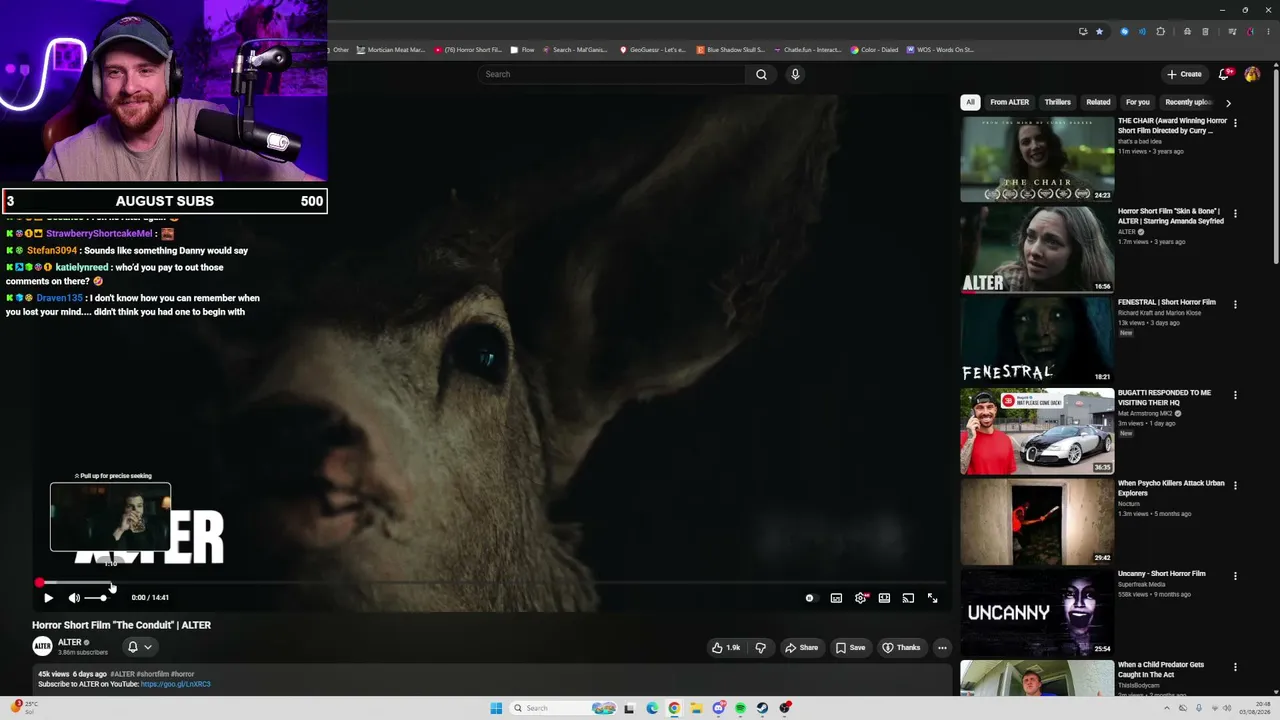Select the Recently uploaded filter chip
The height and width of the screenshot is (720, 1280).
click(1188, 102)
